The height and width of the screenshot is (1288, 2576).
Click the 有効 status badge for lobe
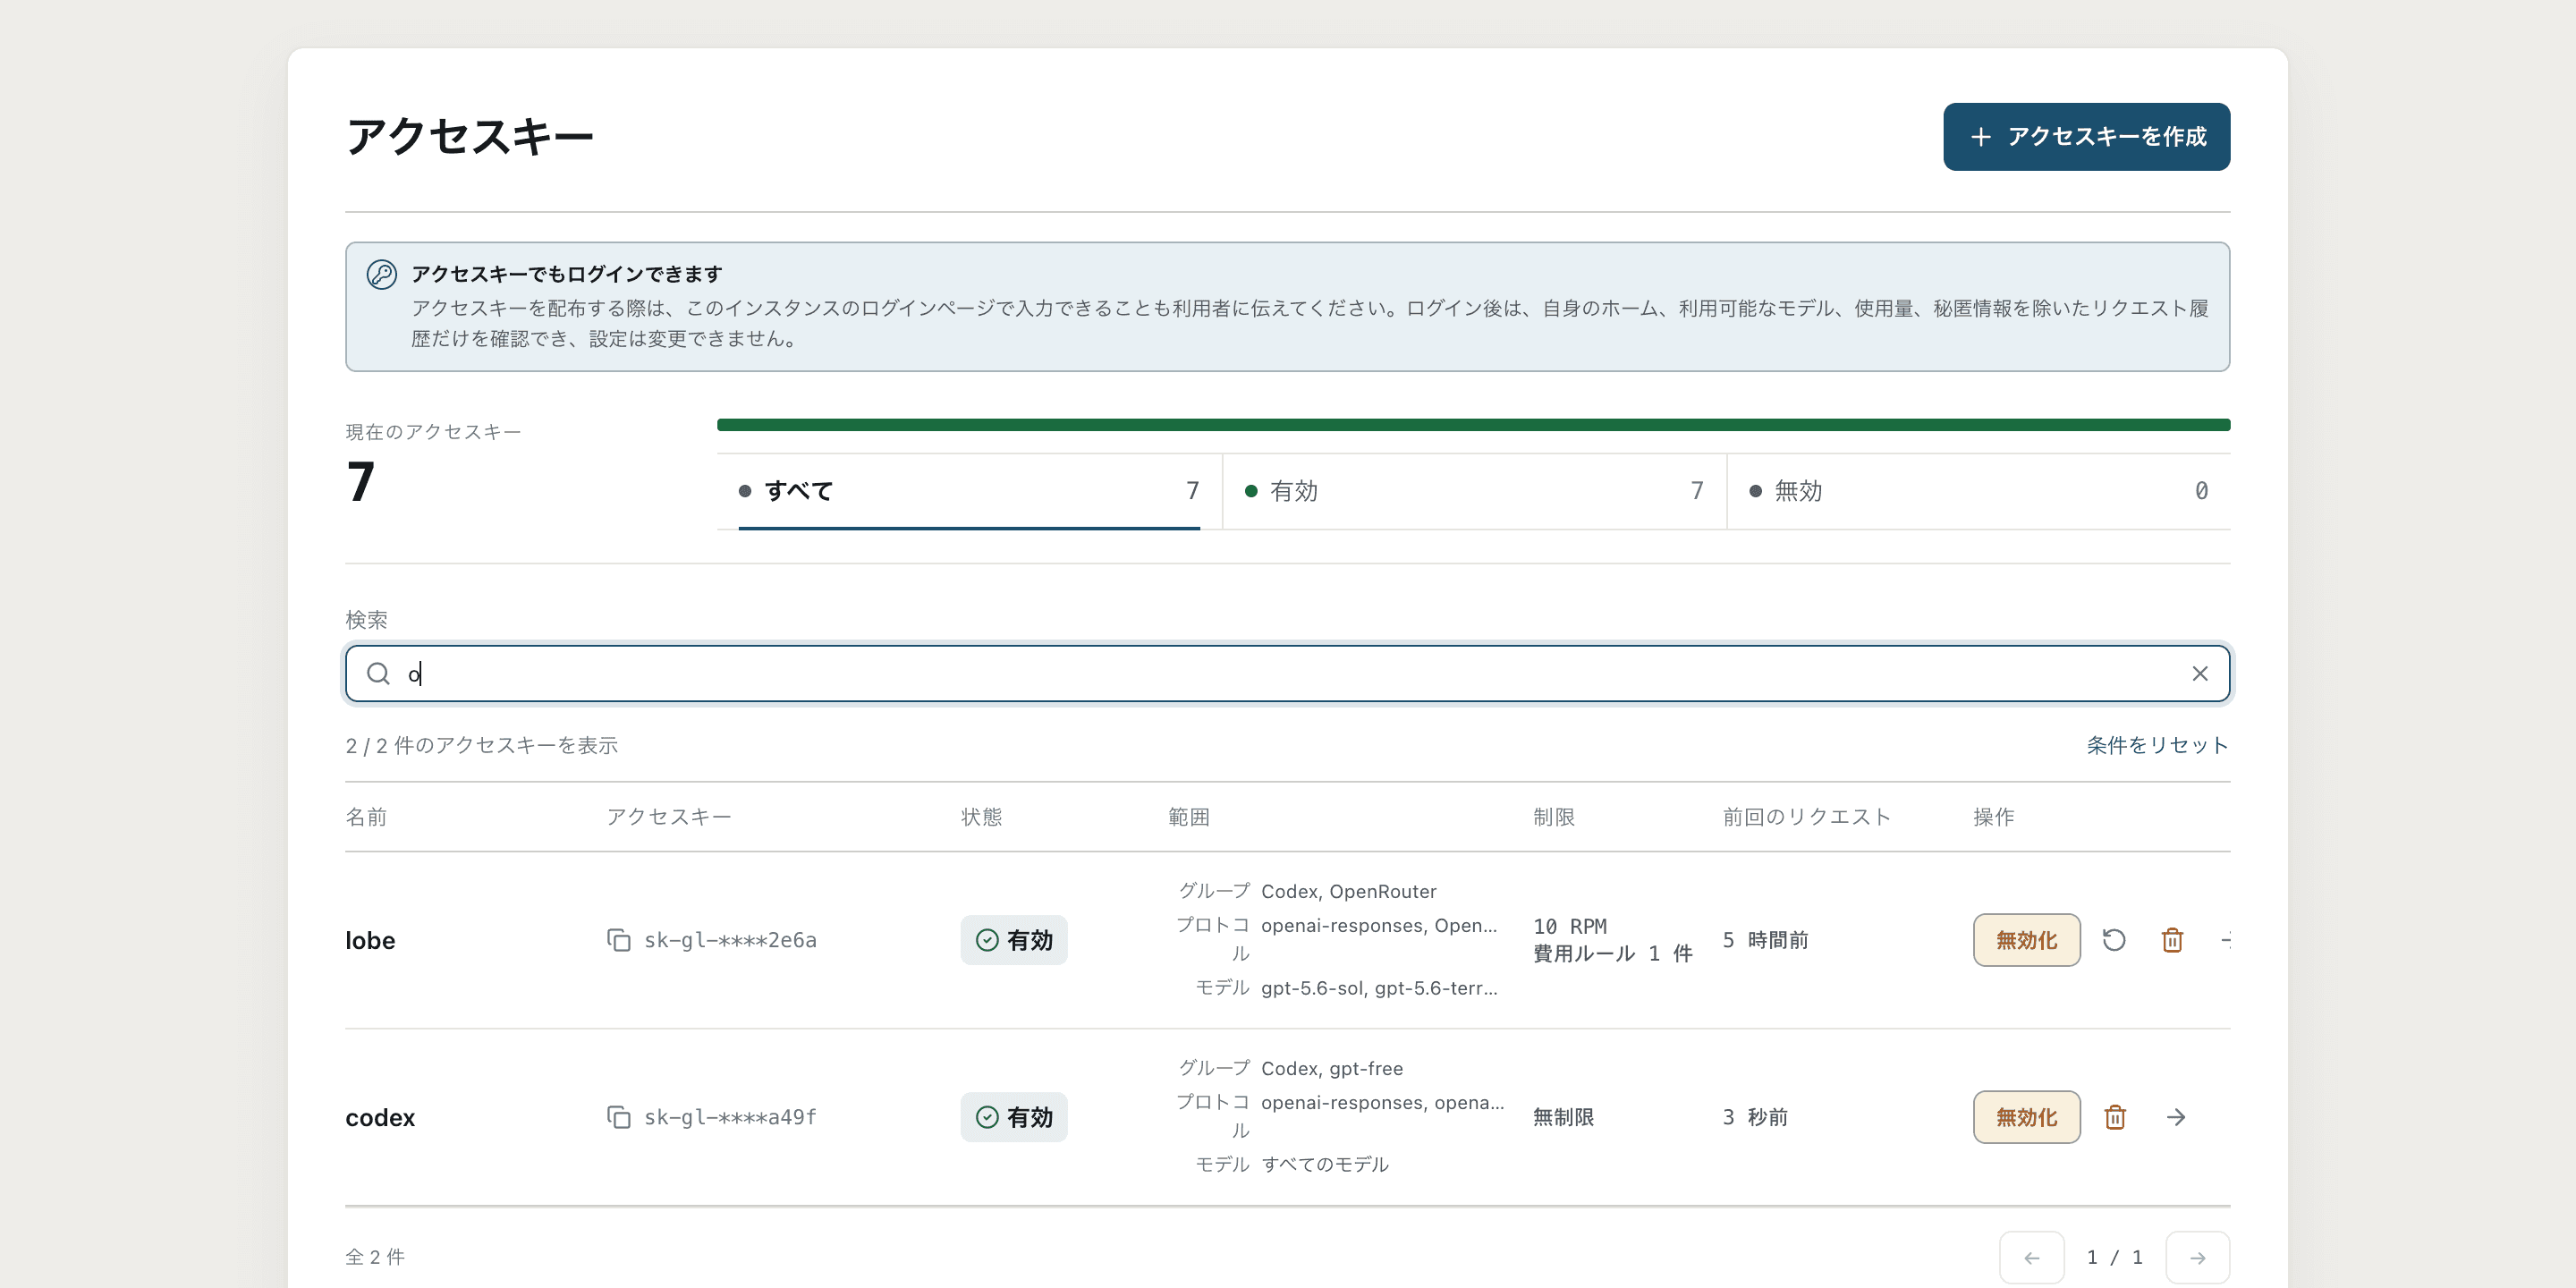1014,940
